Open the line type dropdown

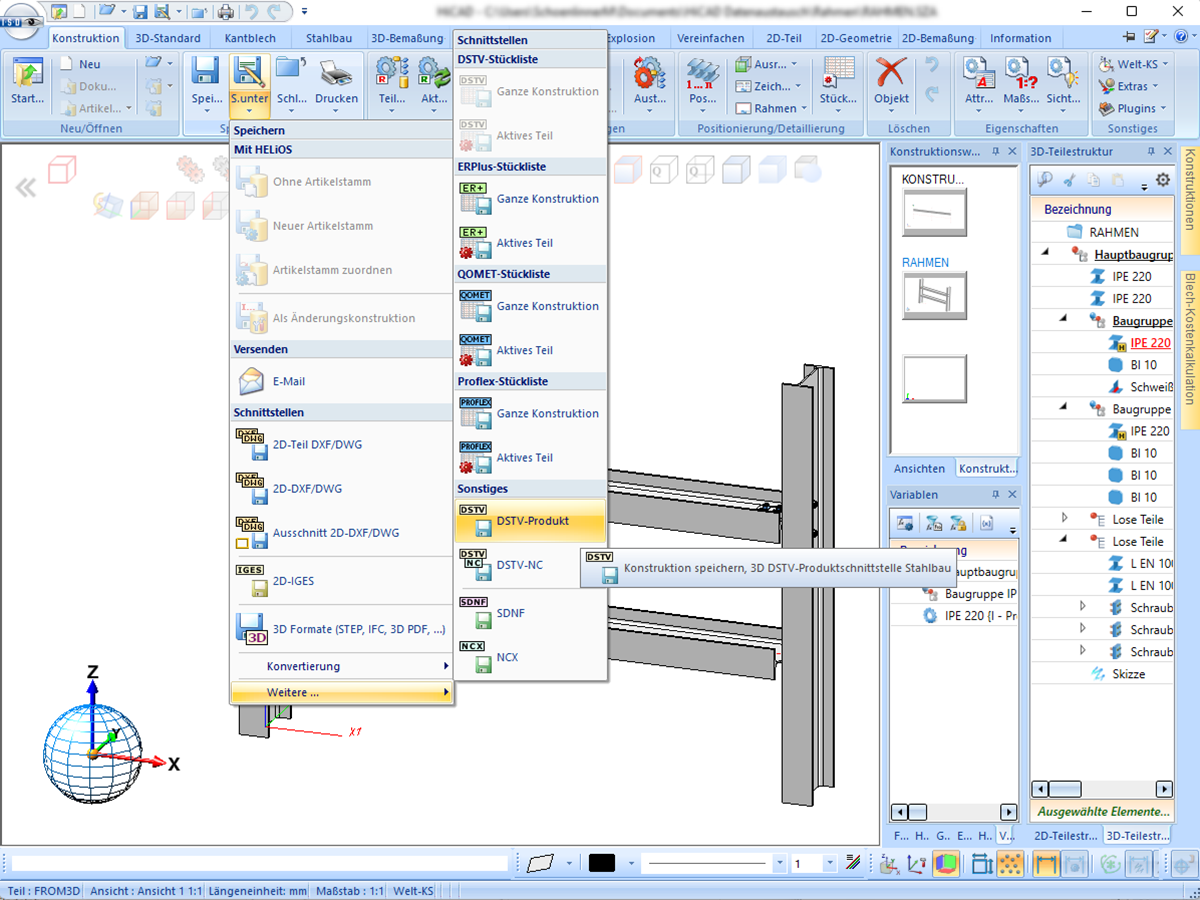click(x=780, y=863)
